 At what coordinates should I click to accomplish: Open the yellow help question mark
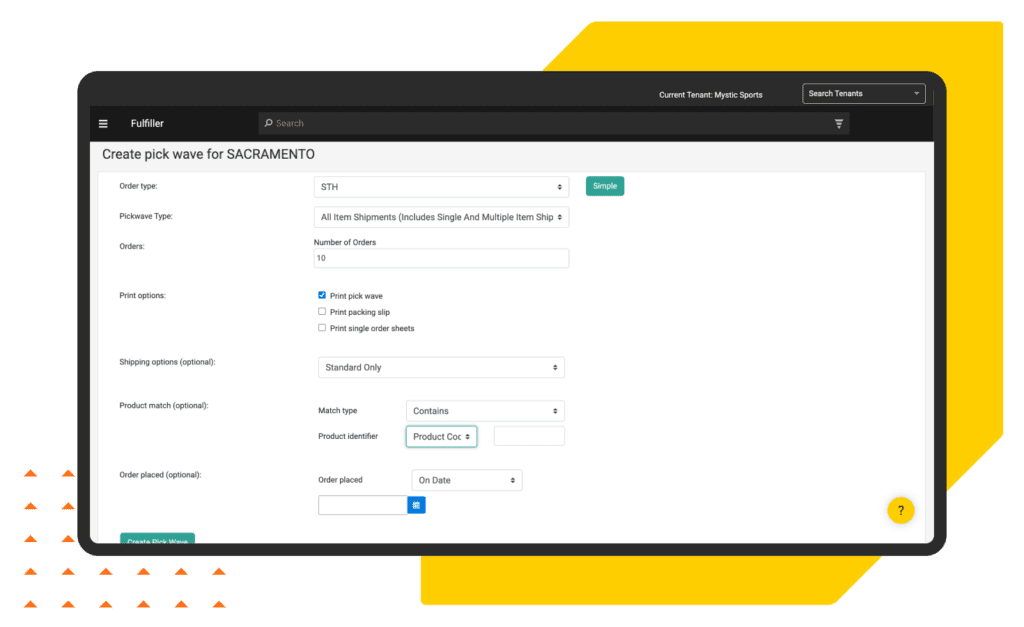pyautogui.click(x=901, y=511)
